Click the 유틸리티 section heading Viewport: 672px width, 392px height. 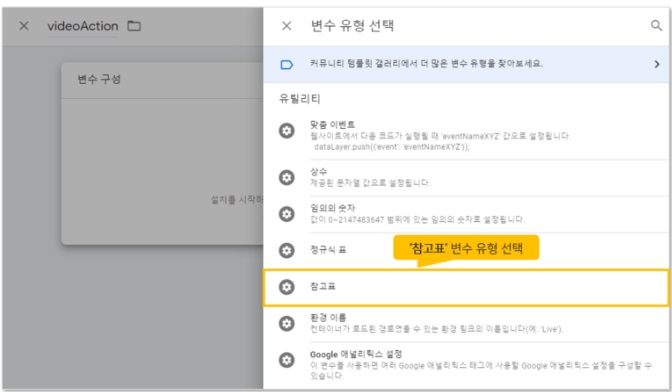pyautogui.click(x=300, y=99)
